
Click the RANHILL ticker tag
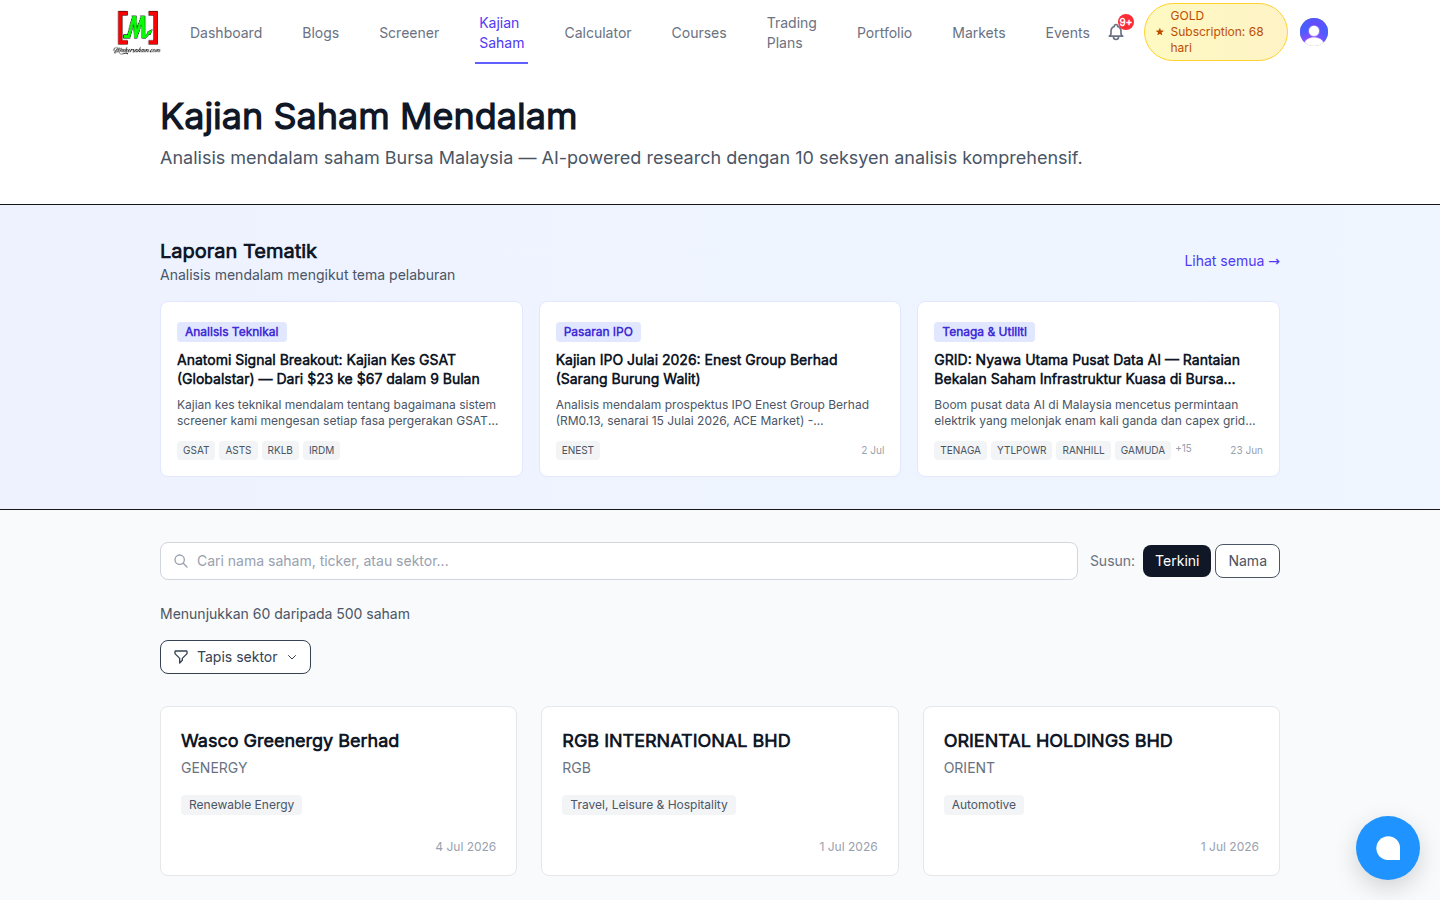1083,450
